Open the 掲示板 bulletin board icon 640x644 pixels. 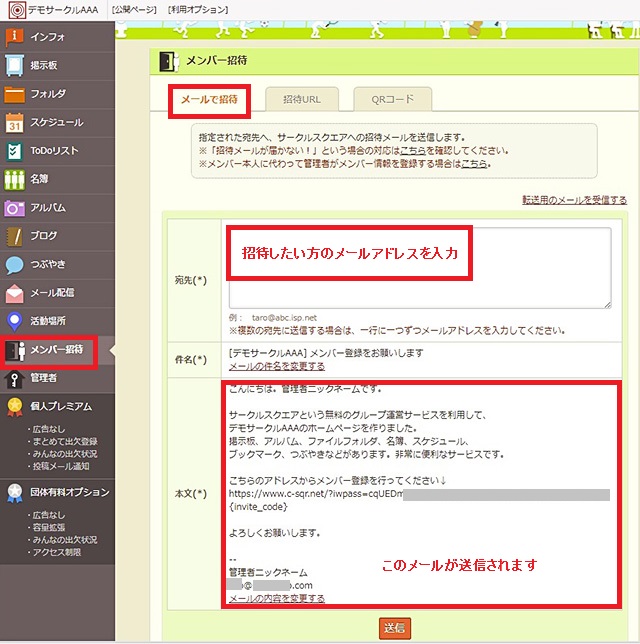(14, 65)
